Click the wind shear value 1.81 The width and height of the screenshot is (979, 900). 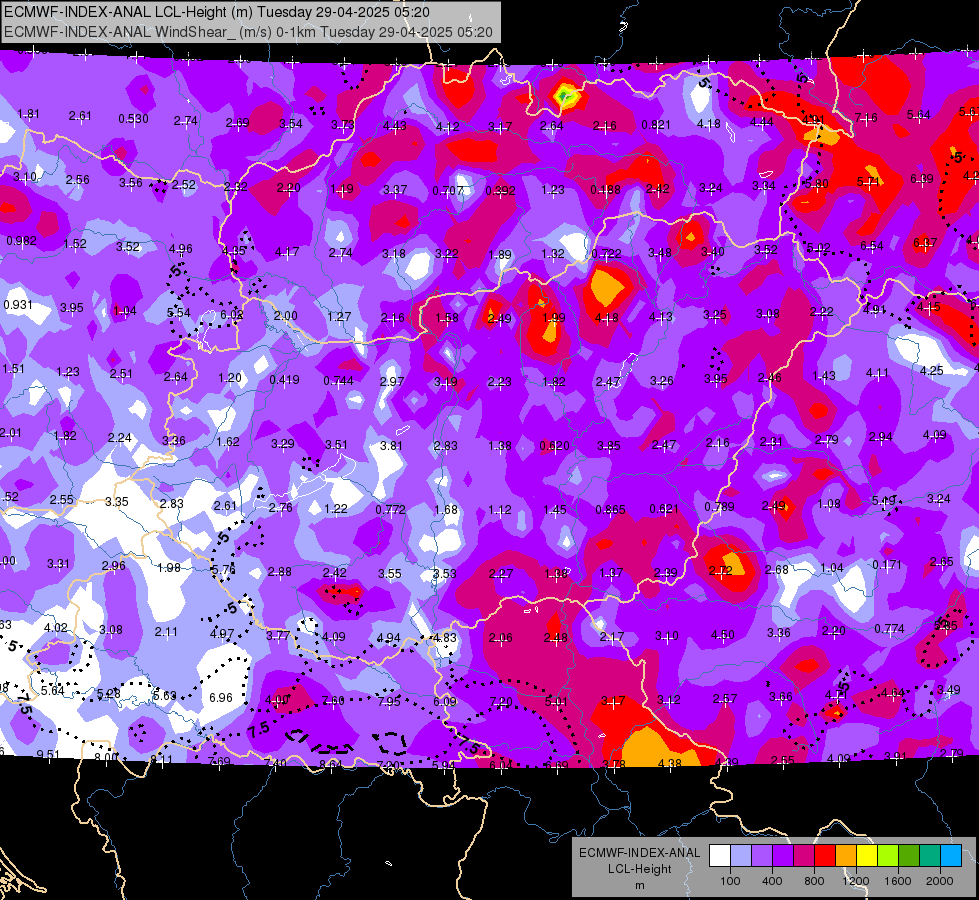(x=28, y=114)
